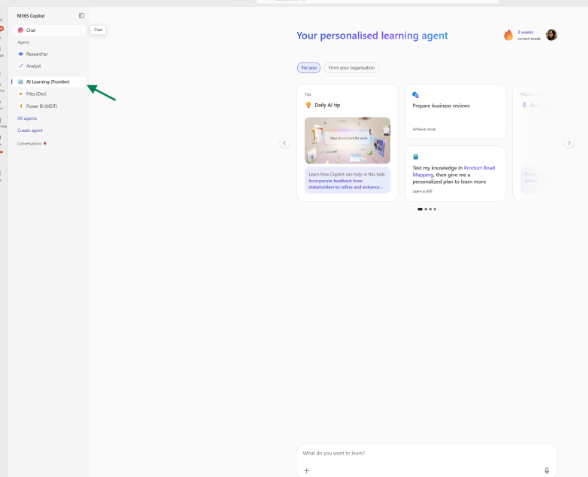Image resolution: width=588 pixels, height=477 pixels.
Task: Open the Analyst agent
Action: pyautogui.click(x=49, y=66)
